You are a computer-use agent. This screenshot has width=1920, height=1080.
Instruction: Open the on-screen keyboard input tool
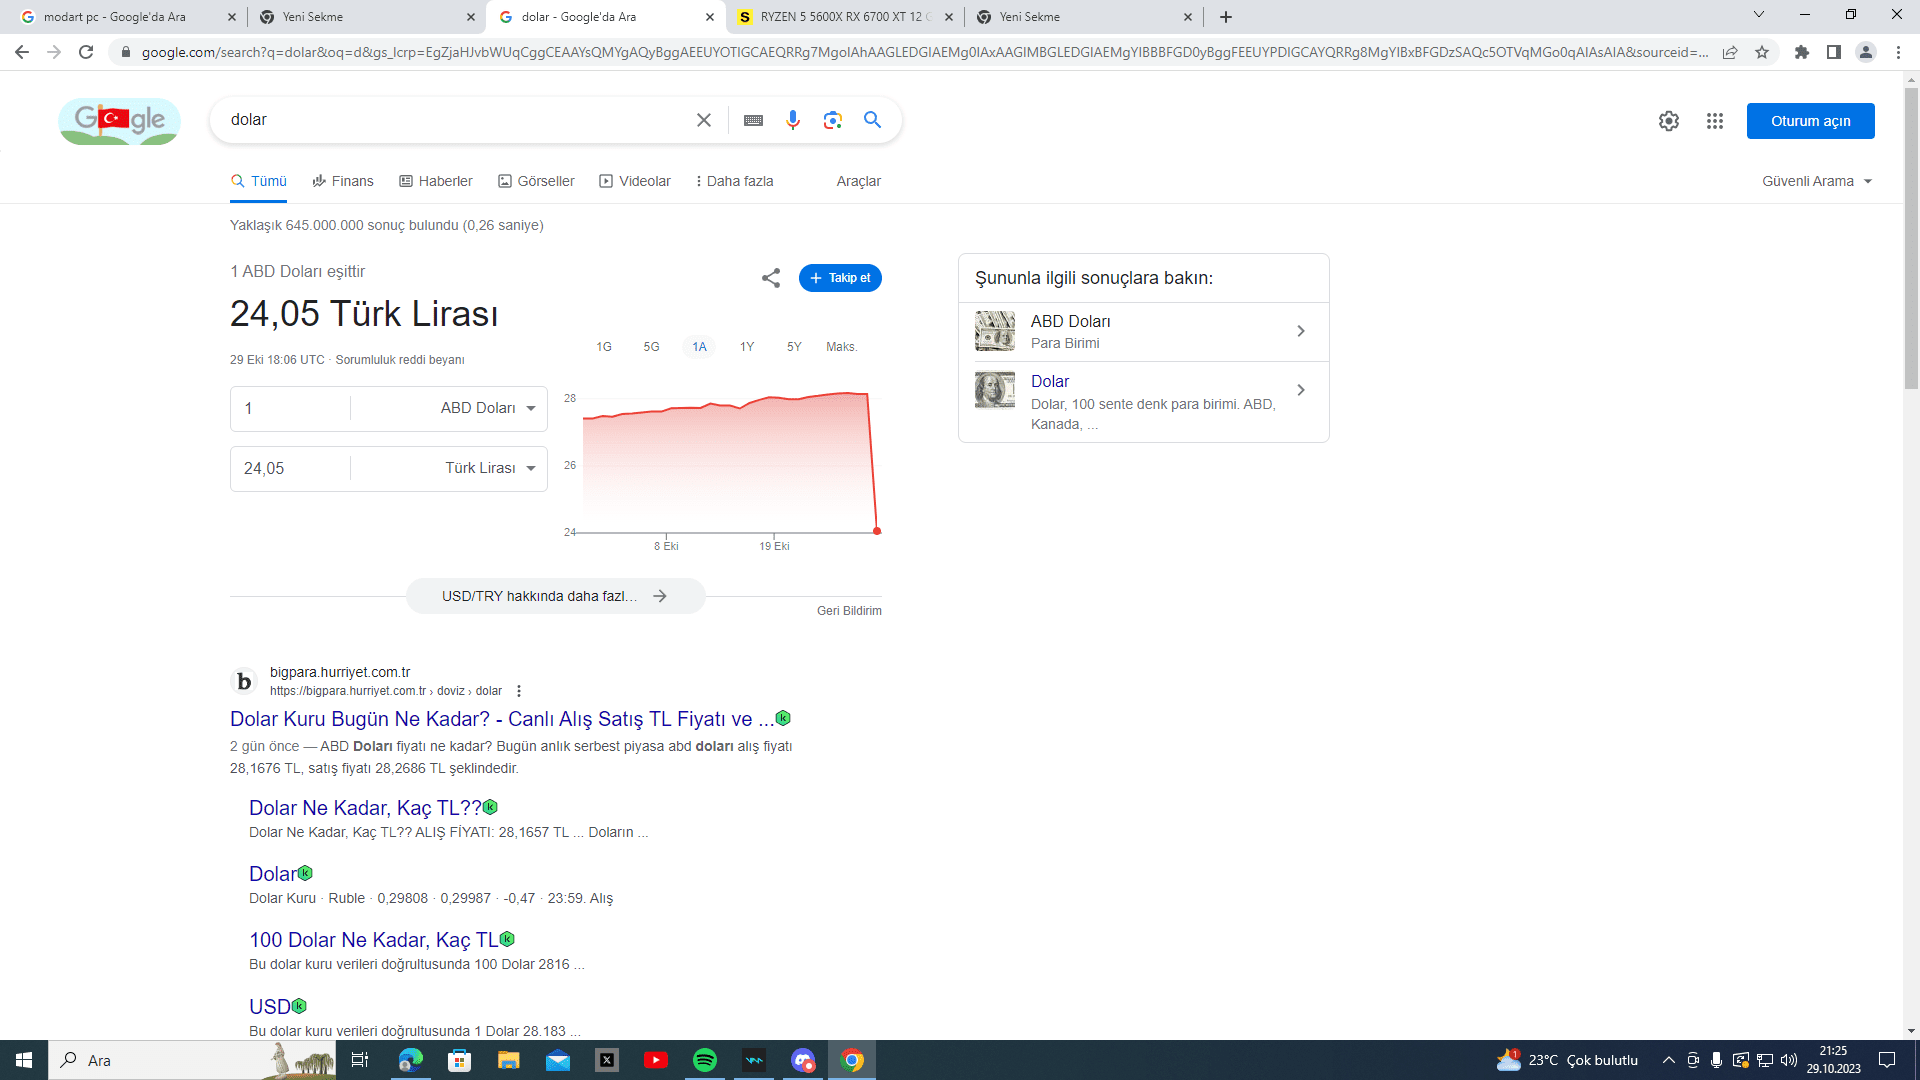point(753,120)
